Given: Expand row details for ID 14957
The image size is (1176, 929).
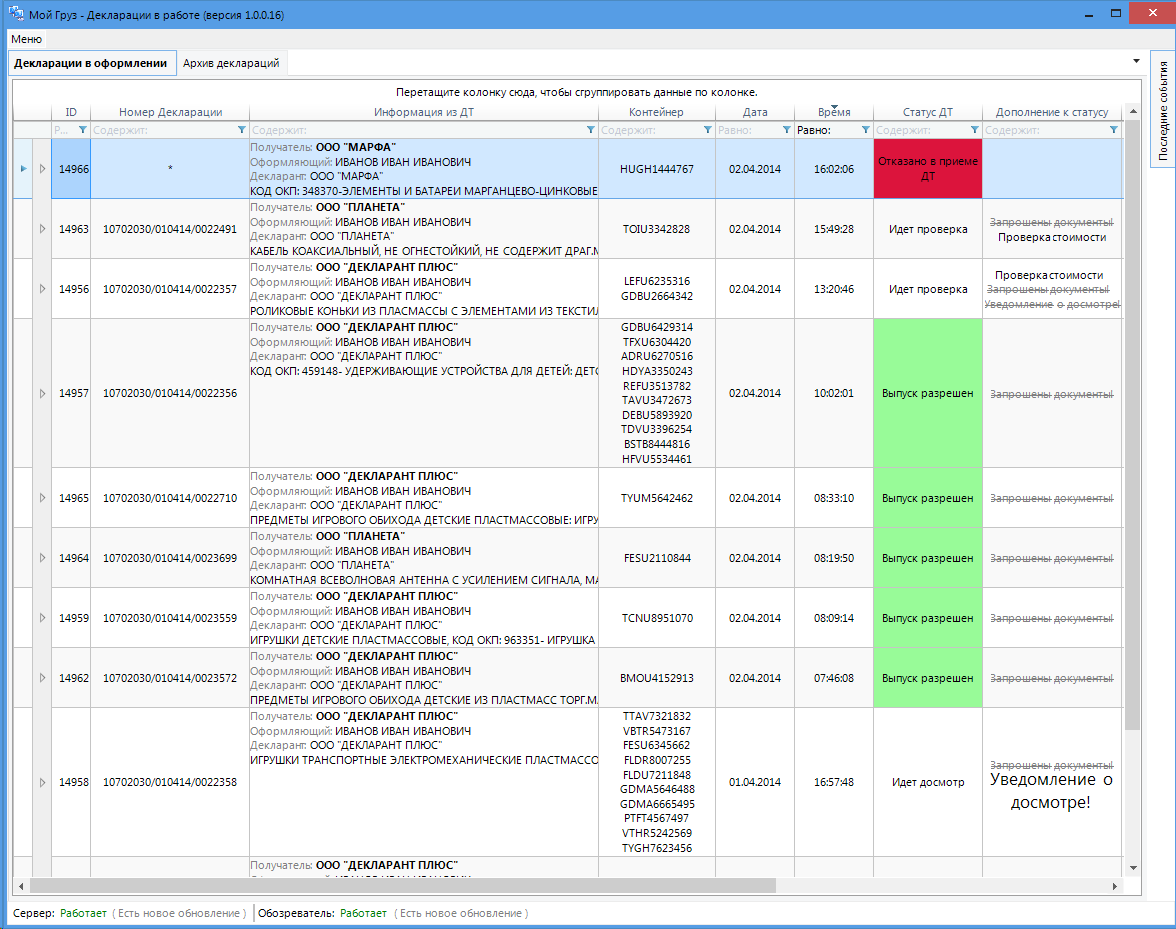Looking at the screenshot, I should pos(42,393).
